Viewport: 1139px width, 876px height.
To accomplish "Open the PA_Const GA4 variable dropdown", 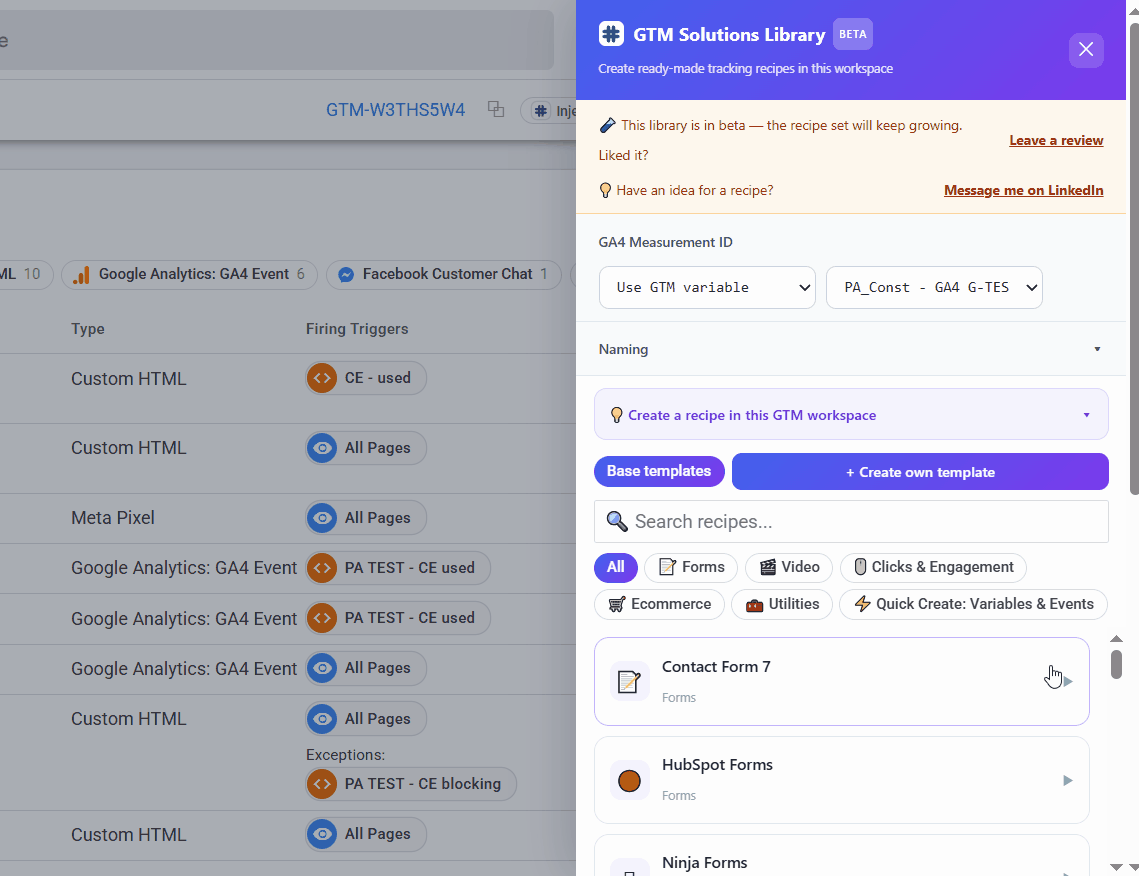I will click(934, 288).
